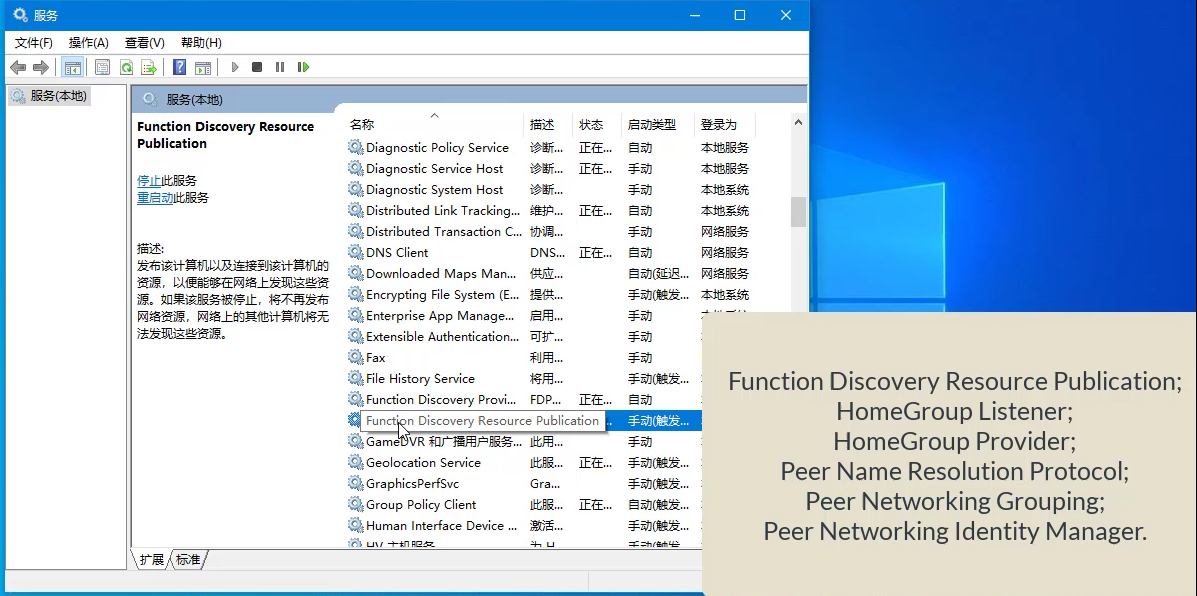Open the 操作(A) menu

coord(88,42)
